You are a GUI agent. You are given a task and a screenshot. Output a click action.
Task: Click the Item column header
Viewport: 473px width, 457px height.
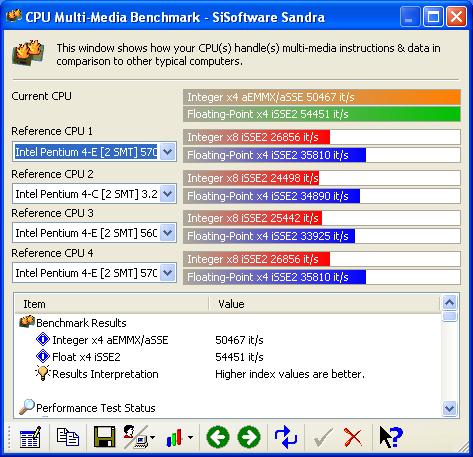point(112,304)
